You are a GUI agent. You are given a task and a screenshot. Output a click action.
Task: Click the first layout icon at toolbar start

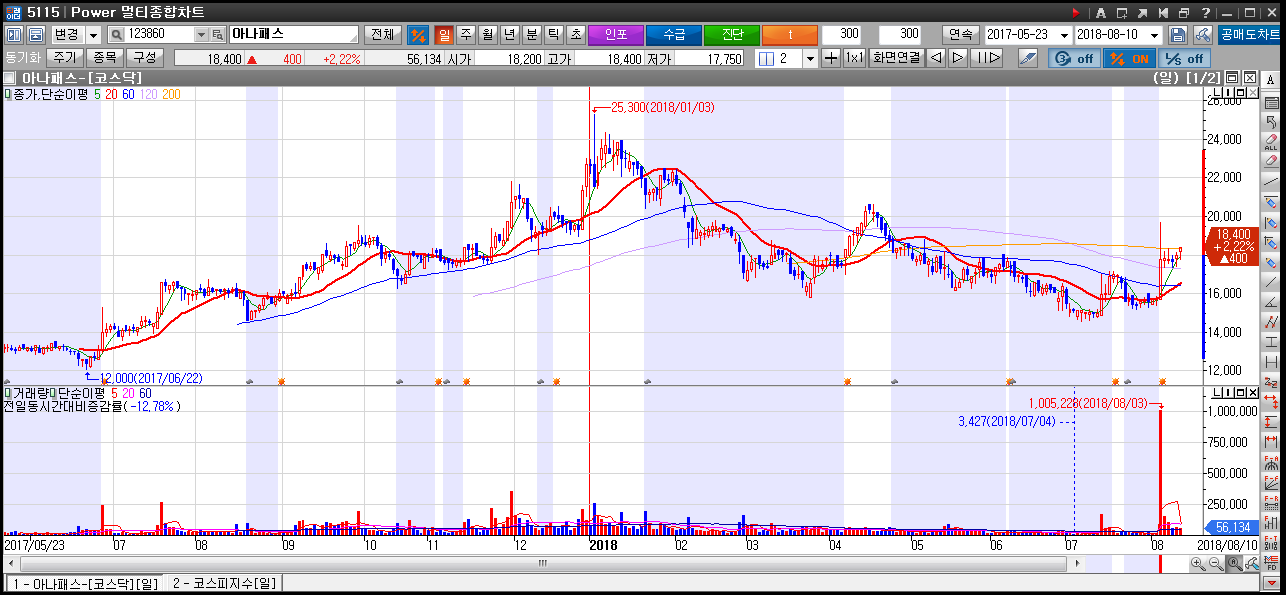point(14,34)
